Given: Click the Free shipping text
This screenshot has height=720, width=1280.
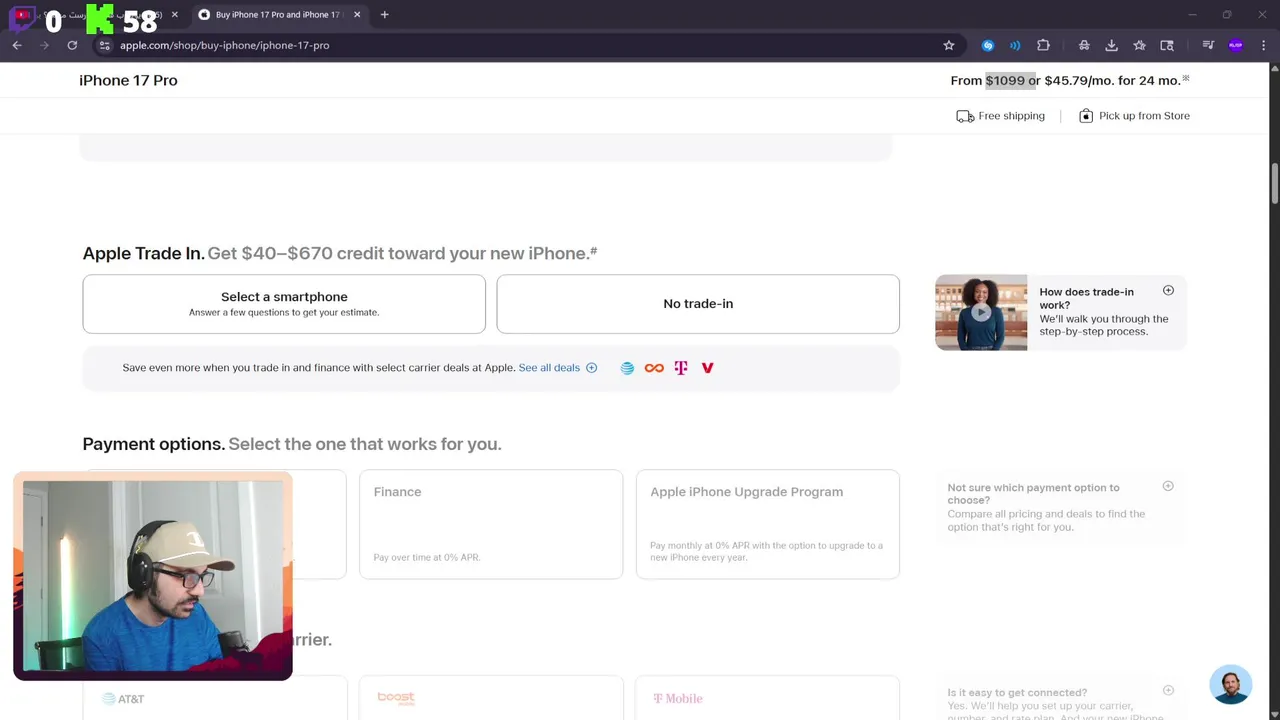Looking at the screenshot, I should [x=1011, y=116].
